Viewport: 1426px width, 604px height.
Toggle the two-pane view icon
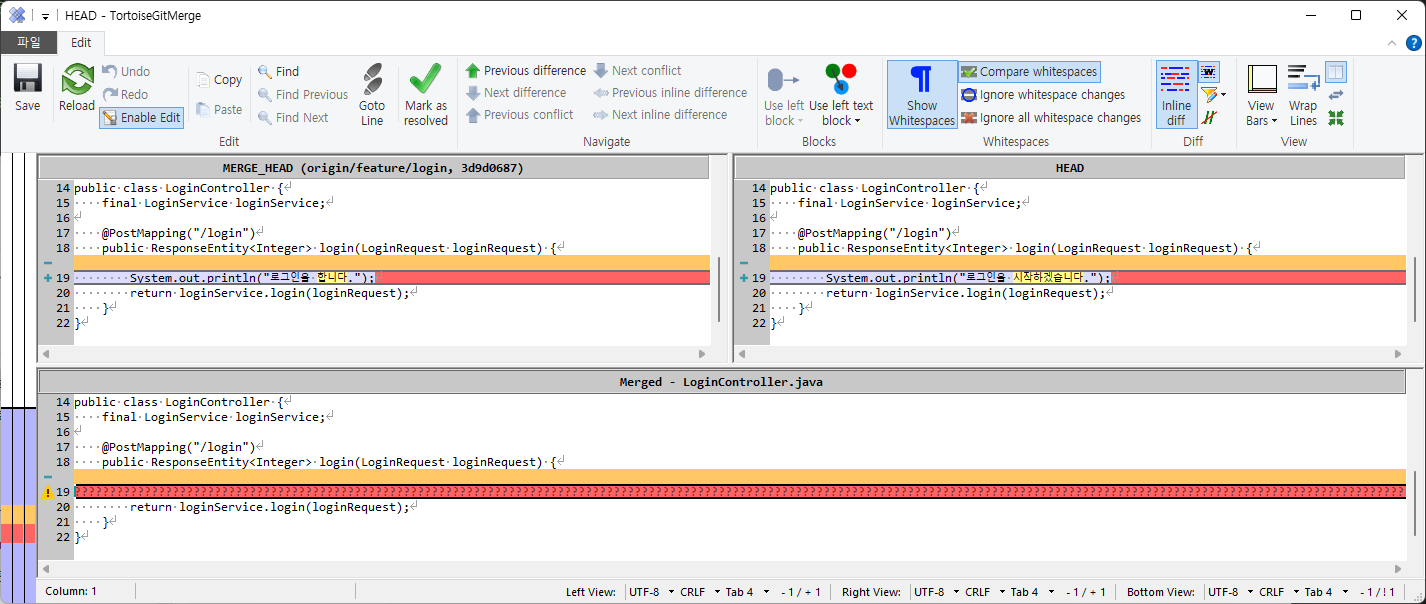tap(1336, 72)
